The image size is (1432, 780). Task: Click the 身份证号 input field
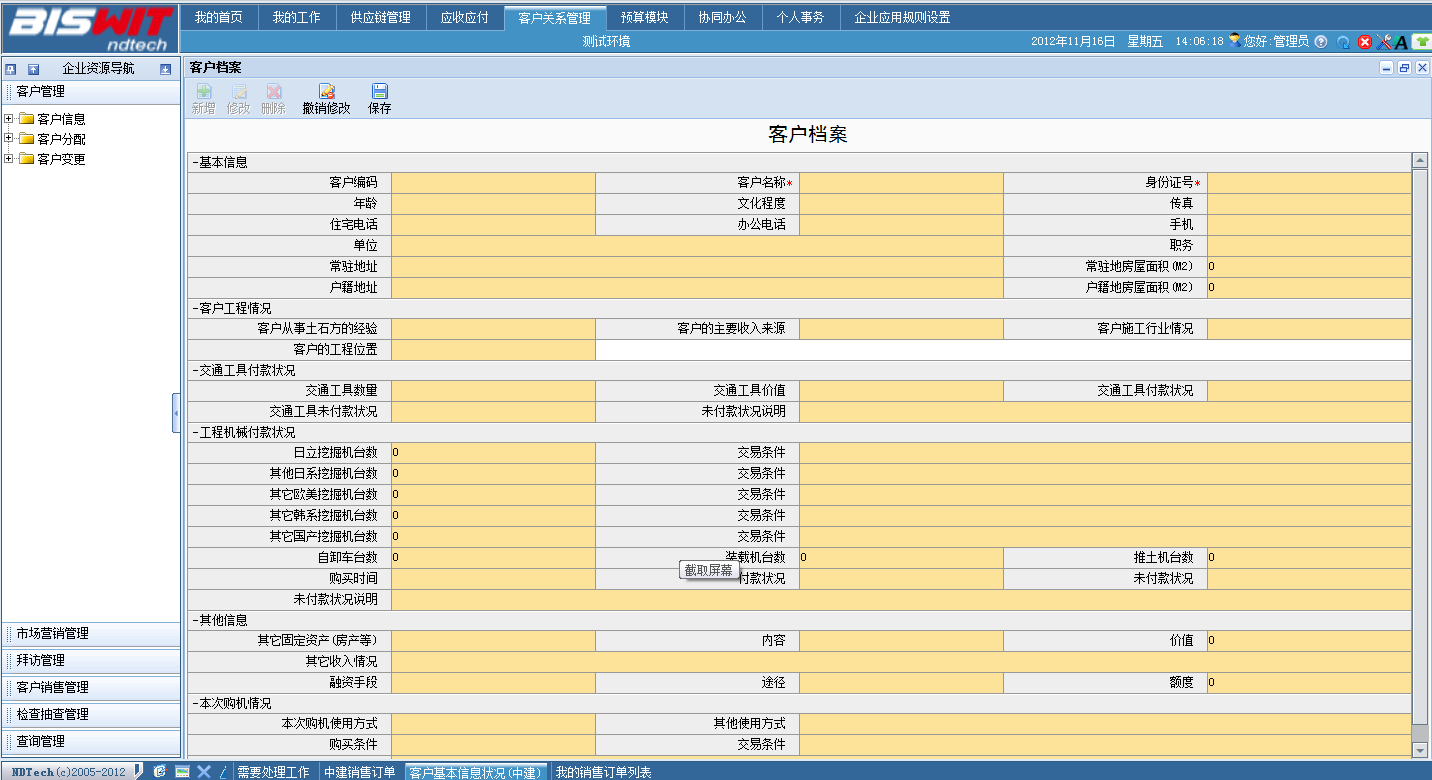[x=1309, y=182]
